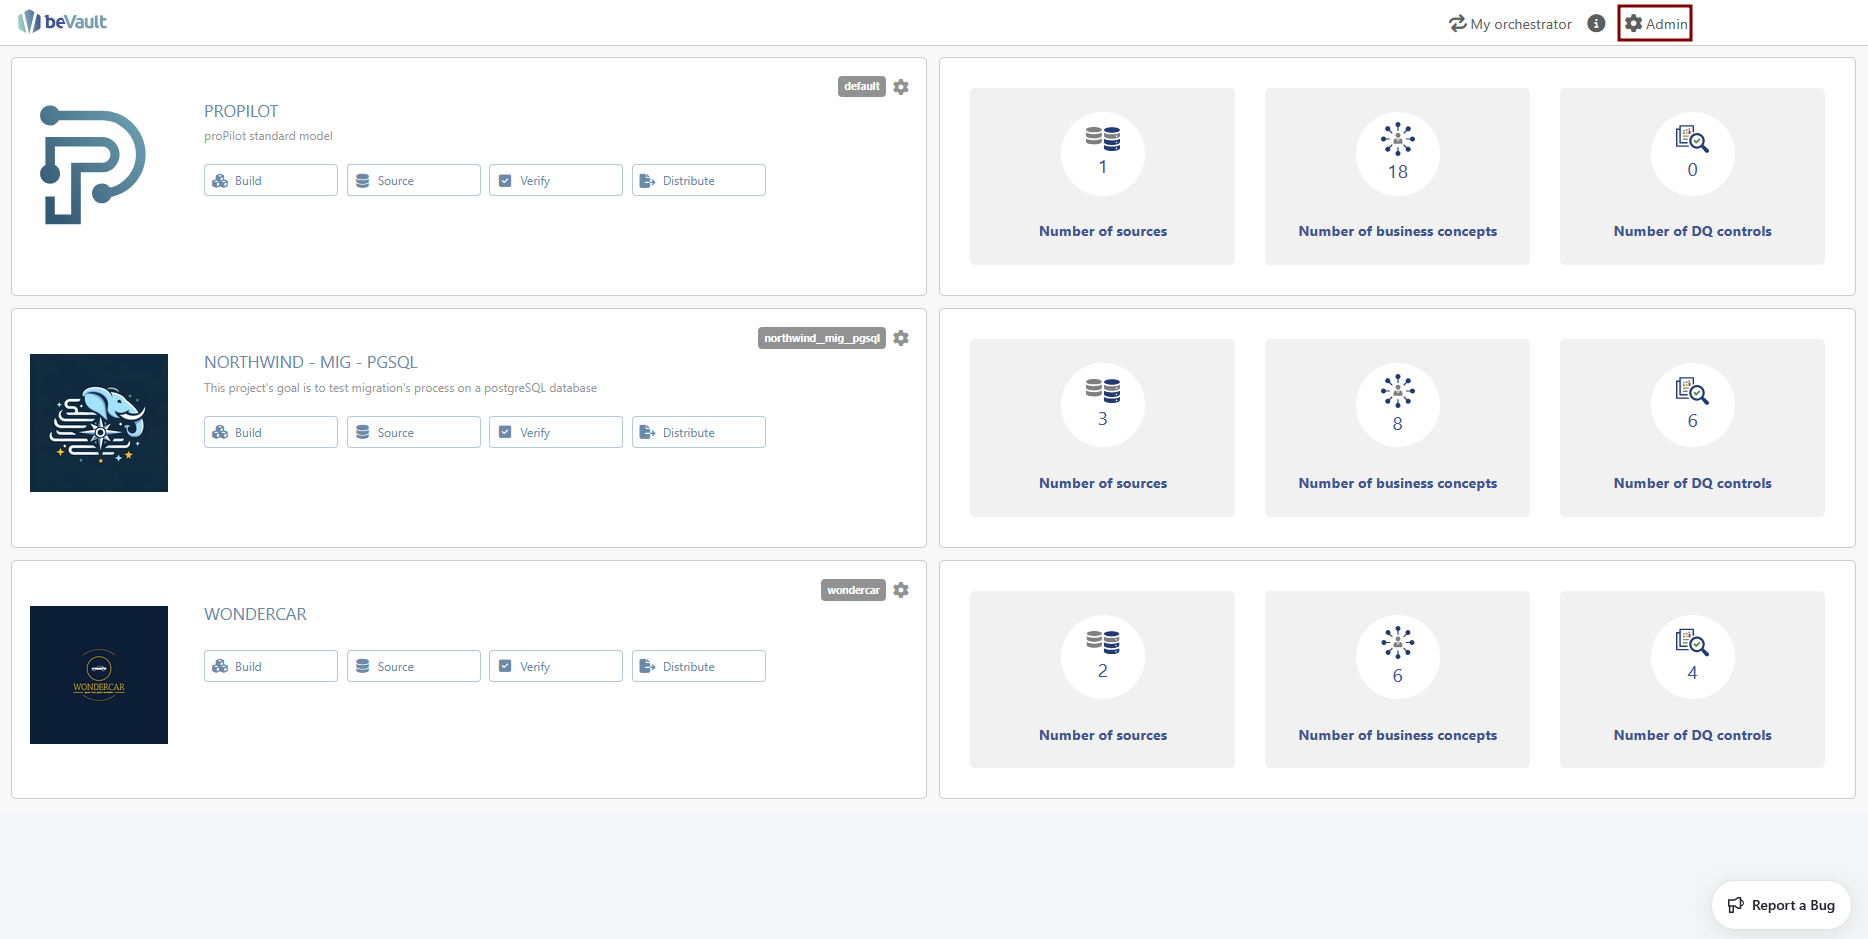Click the NORTHWIND elephant project thumbnail
This screenshot has width=1868, height=939.
pyautogui.click(x=99, y=423)
